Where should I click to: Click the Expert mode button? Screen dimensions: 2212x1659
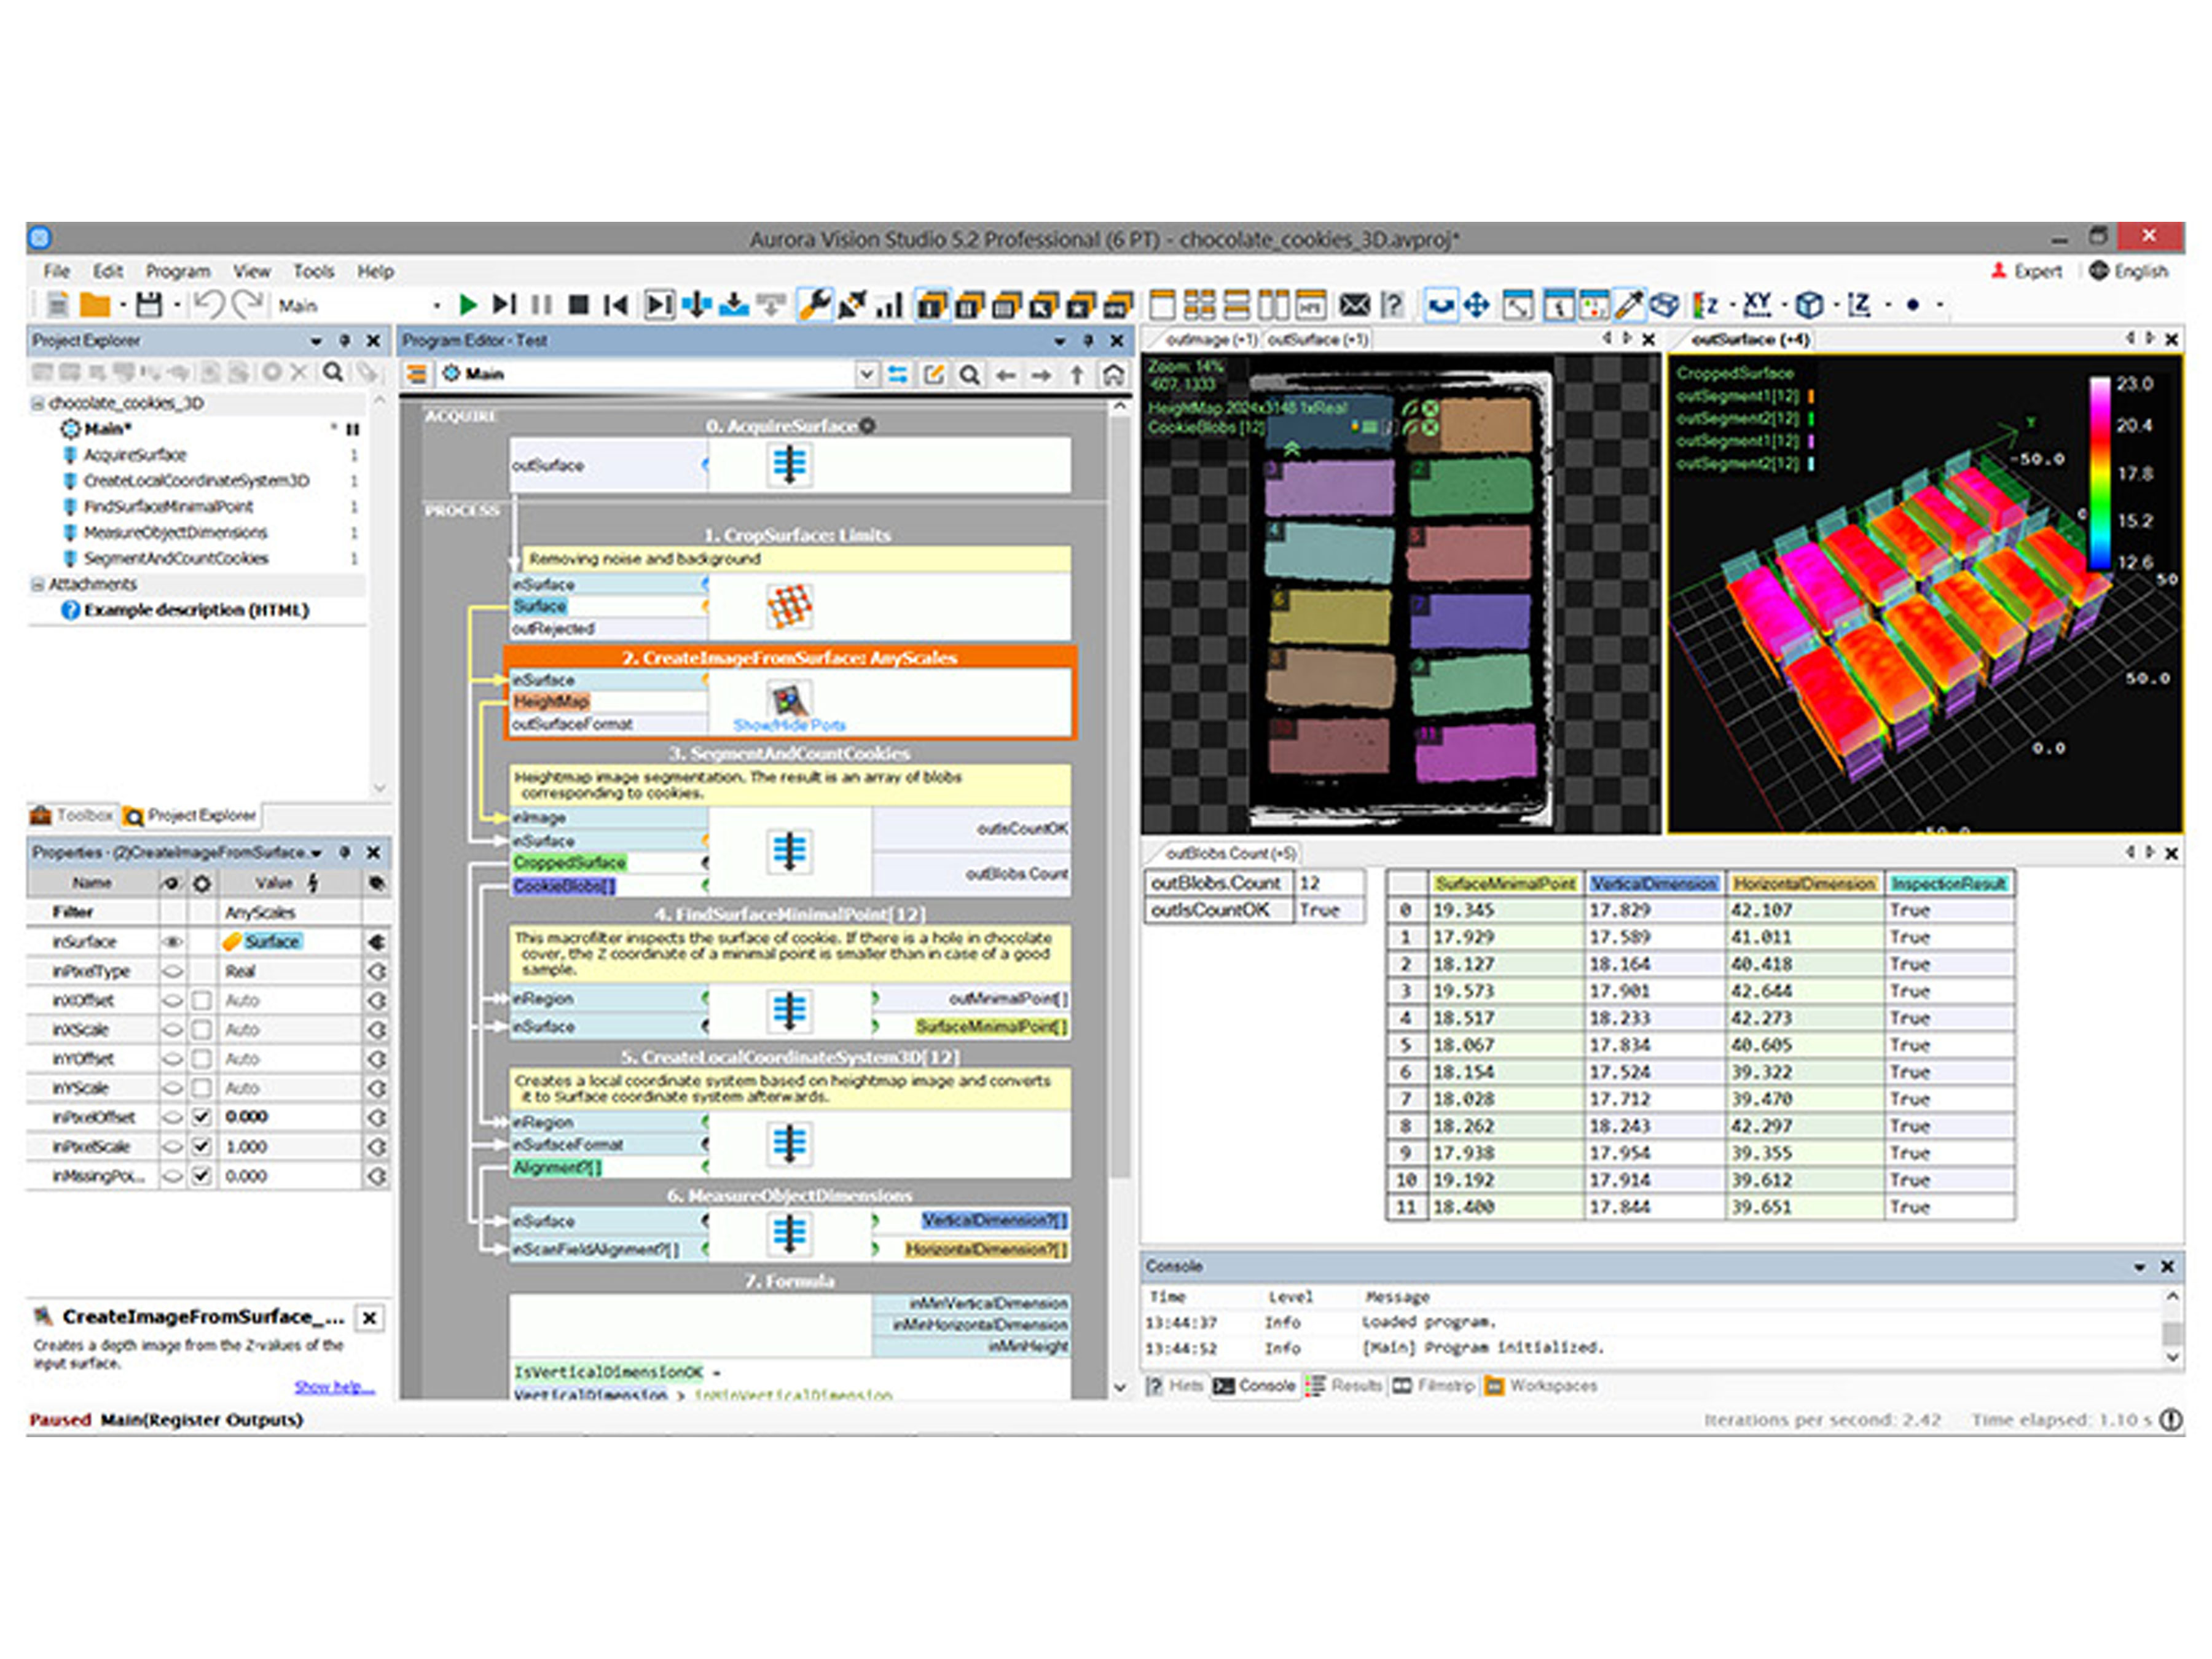(x=2026, y=271)
